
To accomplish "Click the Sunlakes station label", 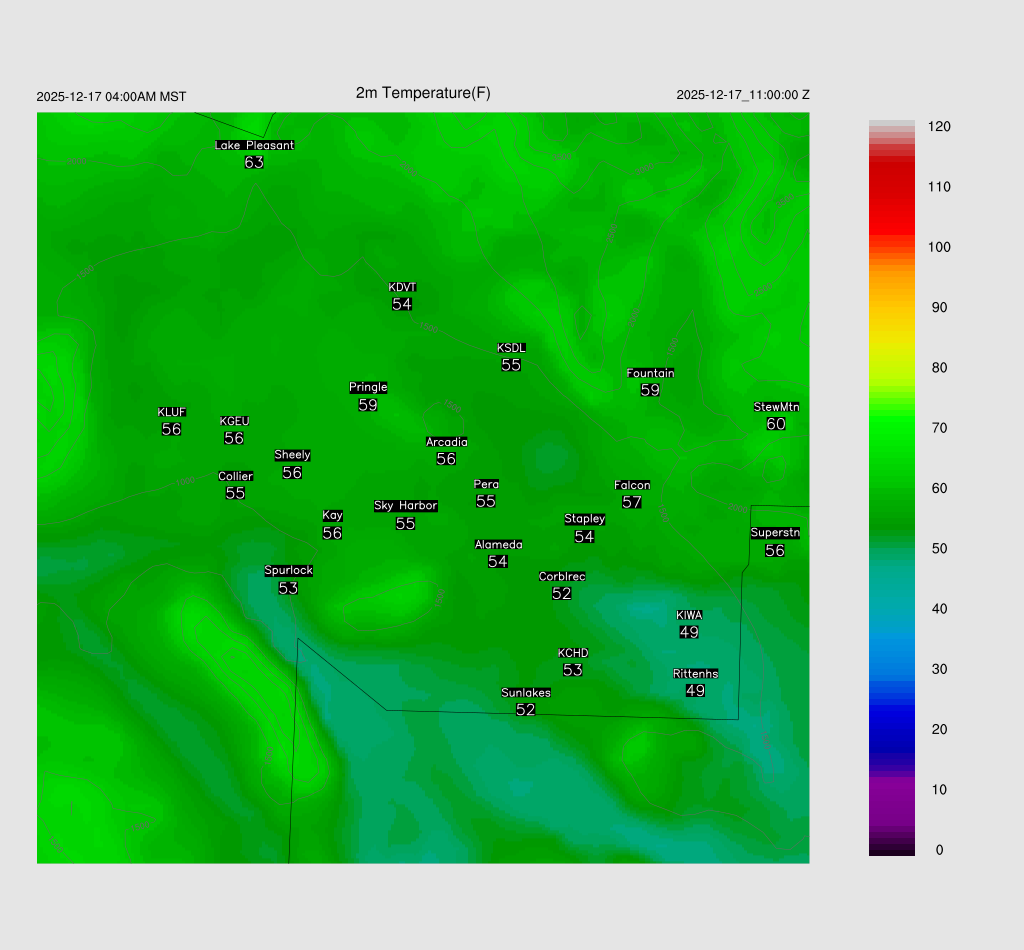I will click(x=525, y=693).
